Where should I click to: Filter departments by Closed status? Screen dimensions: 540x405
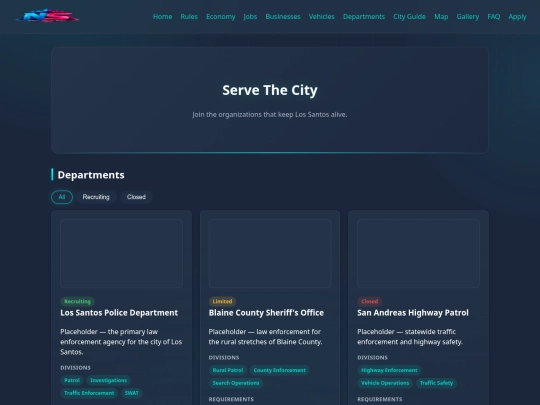pos(136,197)
